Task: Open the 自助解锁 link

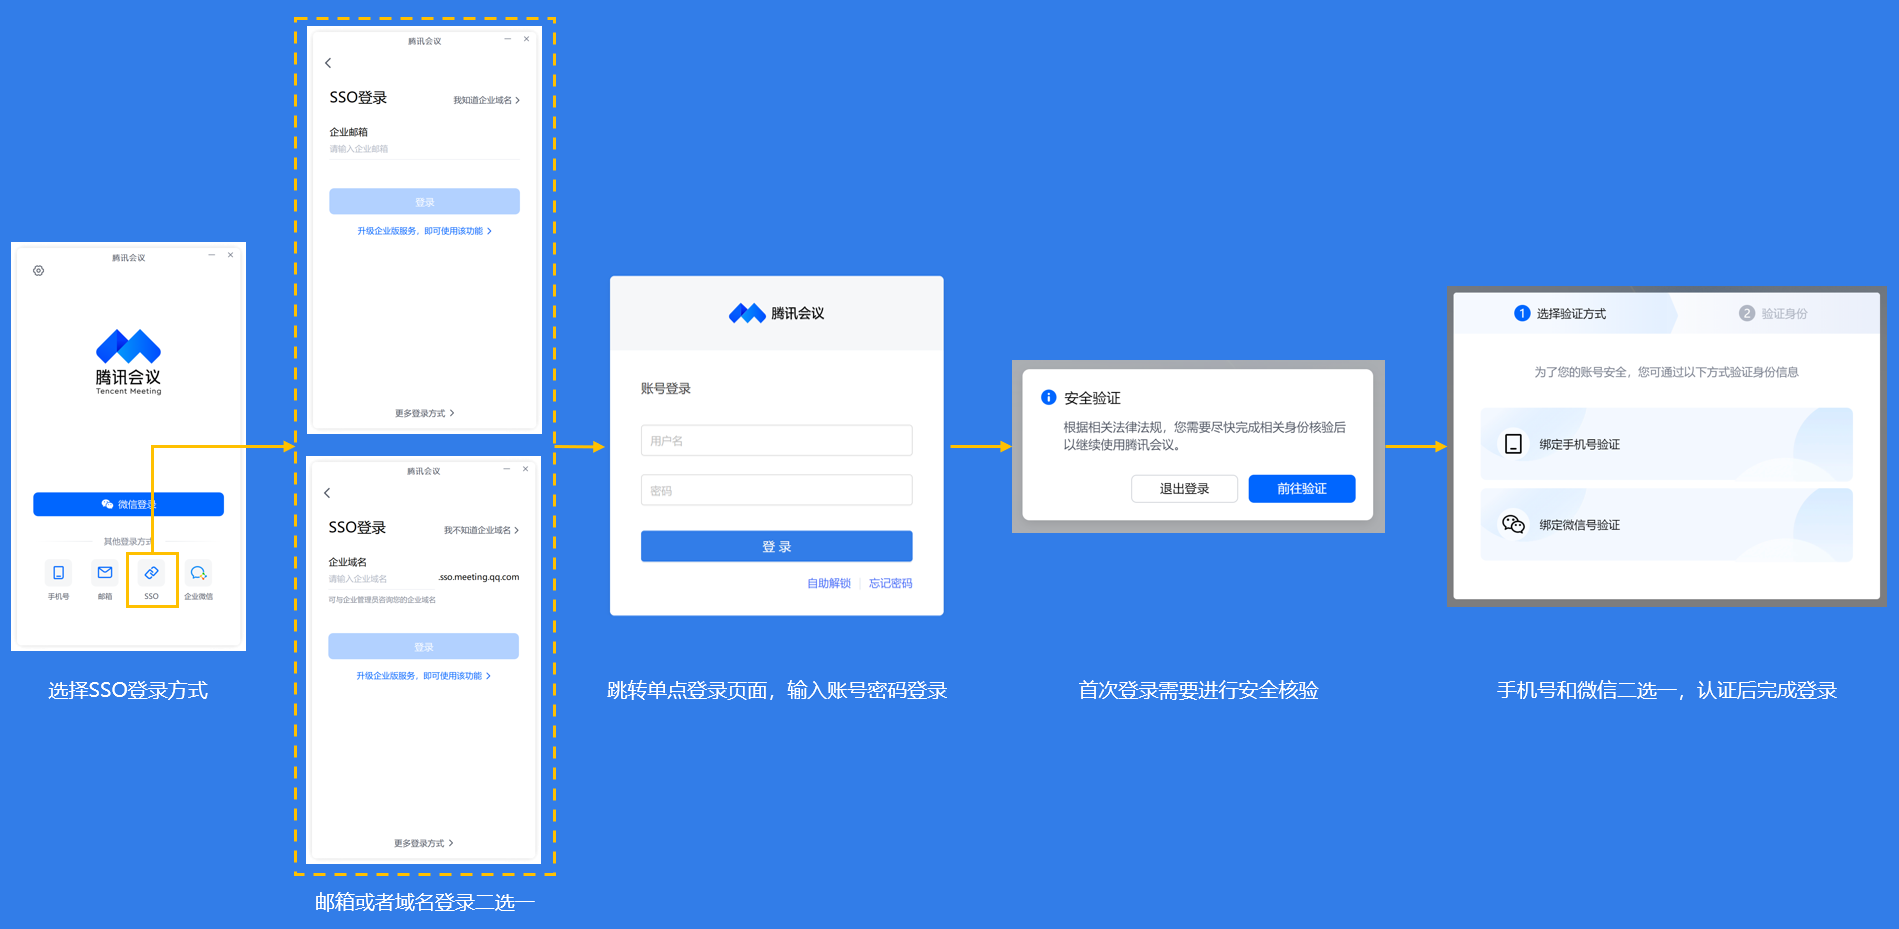Action: pyautogui.click(x=829, y=583)
